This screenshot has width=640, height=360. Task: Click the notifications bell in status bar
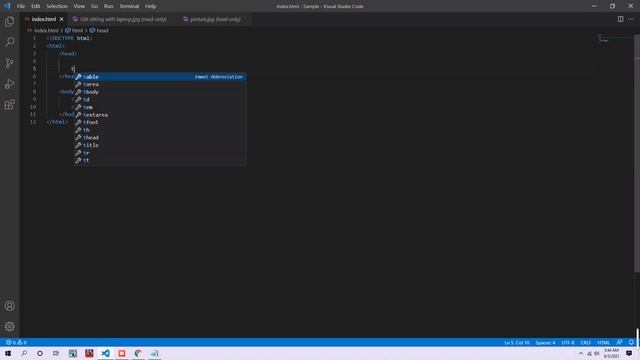click(631, 342)
